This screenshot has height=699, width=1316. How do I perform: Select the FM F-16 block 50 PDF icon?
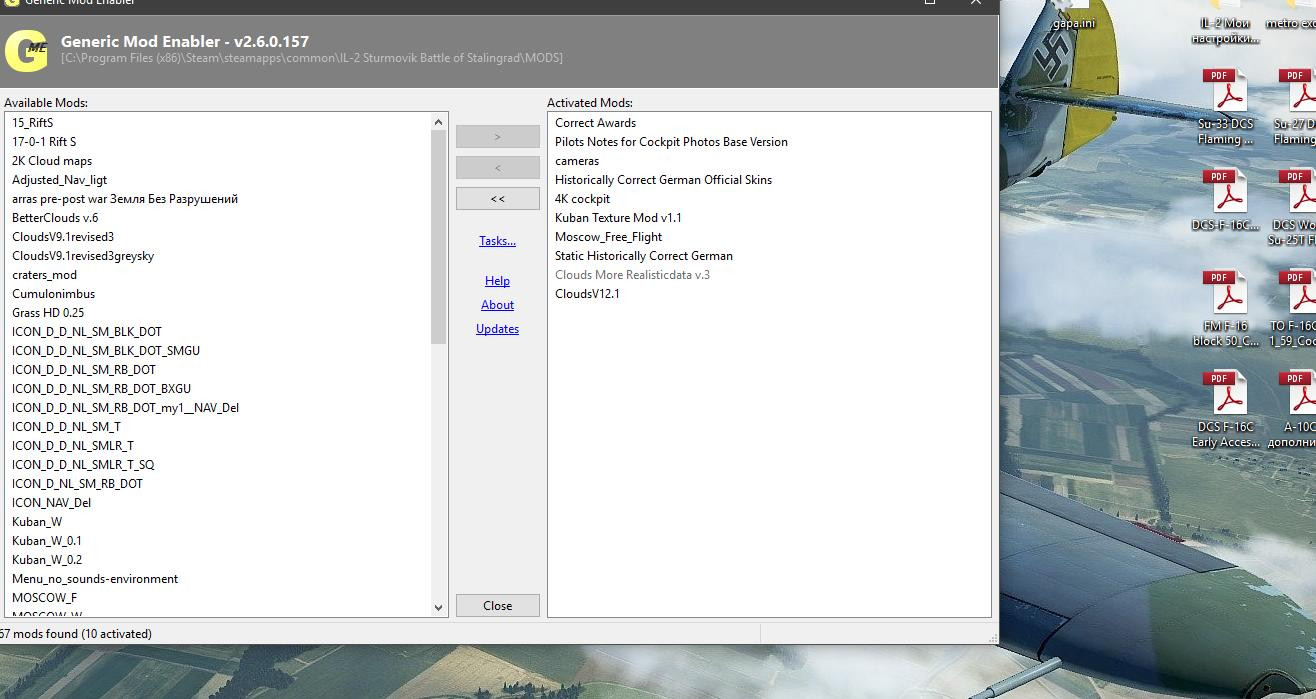pos(1227,308)
